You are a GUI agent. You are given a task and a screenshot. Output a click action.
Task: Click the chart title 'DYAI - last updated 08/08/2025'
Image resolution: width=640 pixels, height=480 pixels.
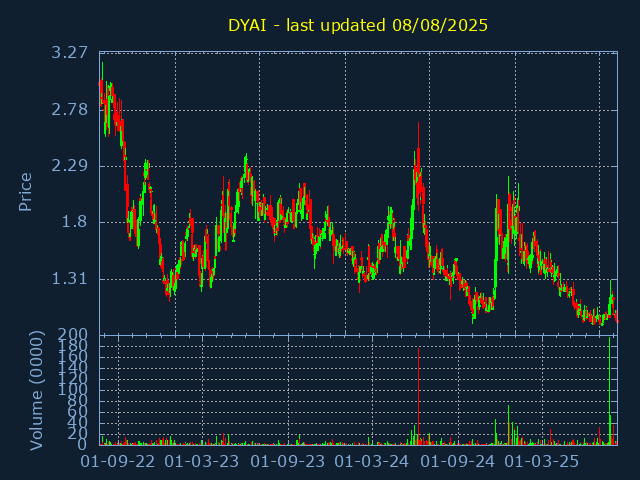pos(358,25)
